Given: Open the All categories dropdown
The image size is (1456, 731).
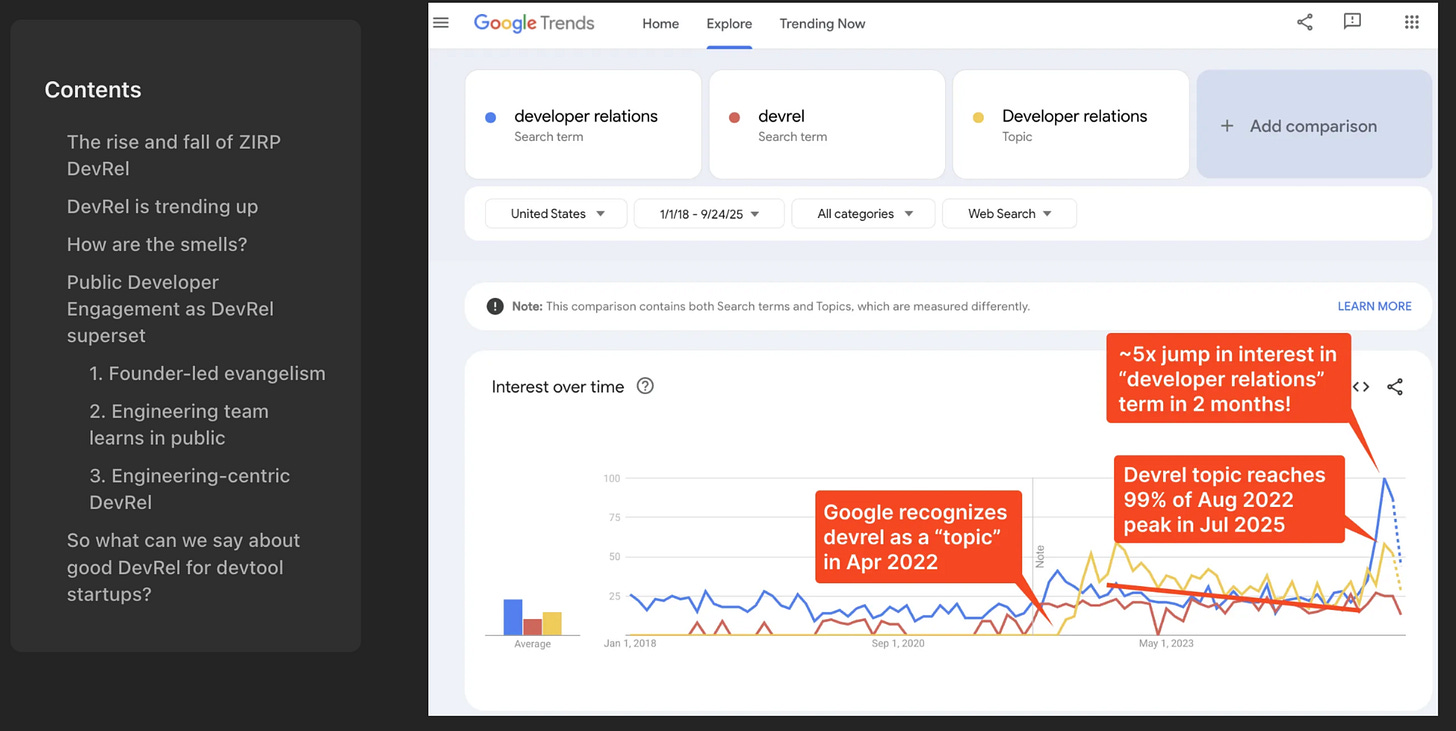Looking at the screenshot, I should click(863, 214).
